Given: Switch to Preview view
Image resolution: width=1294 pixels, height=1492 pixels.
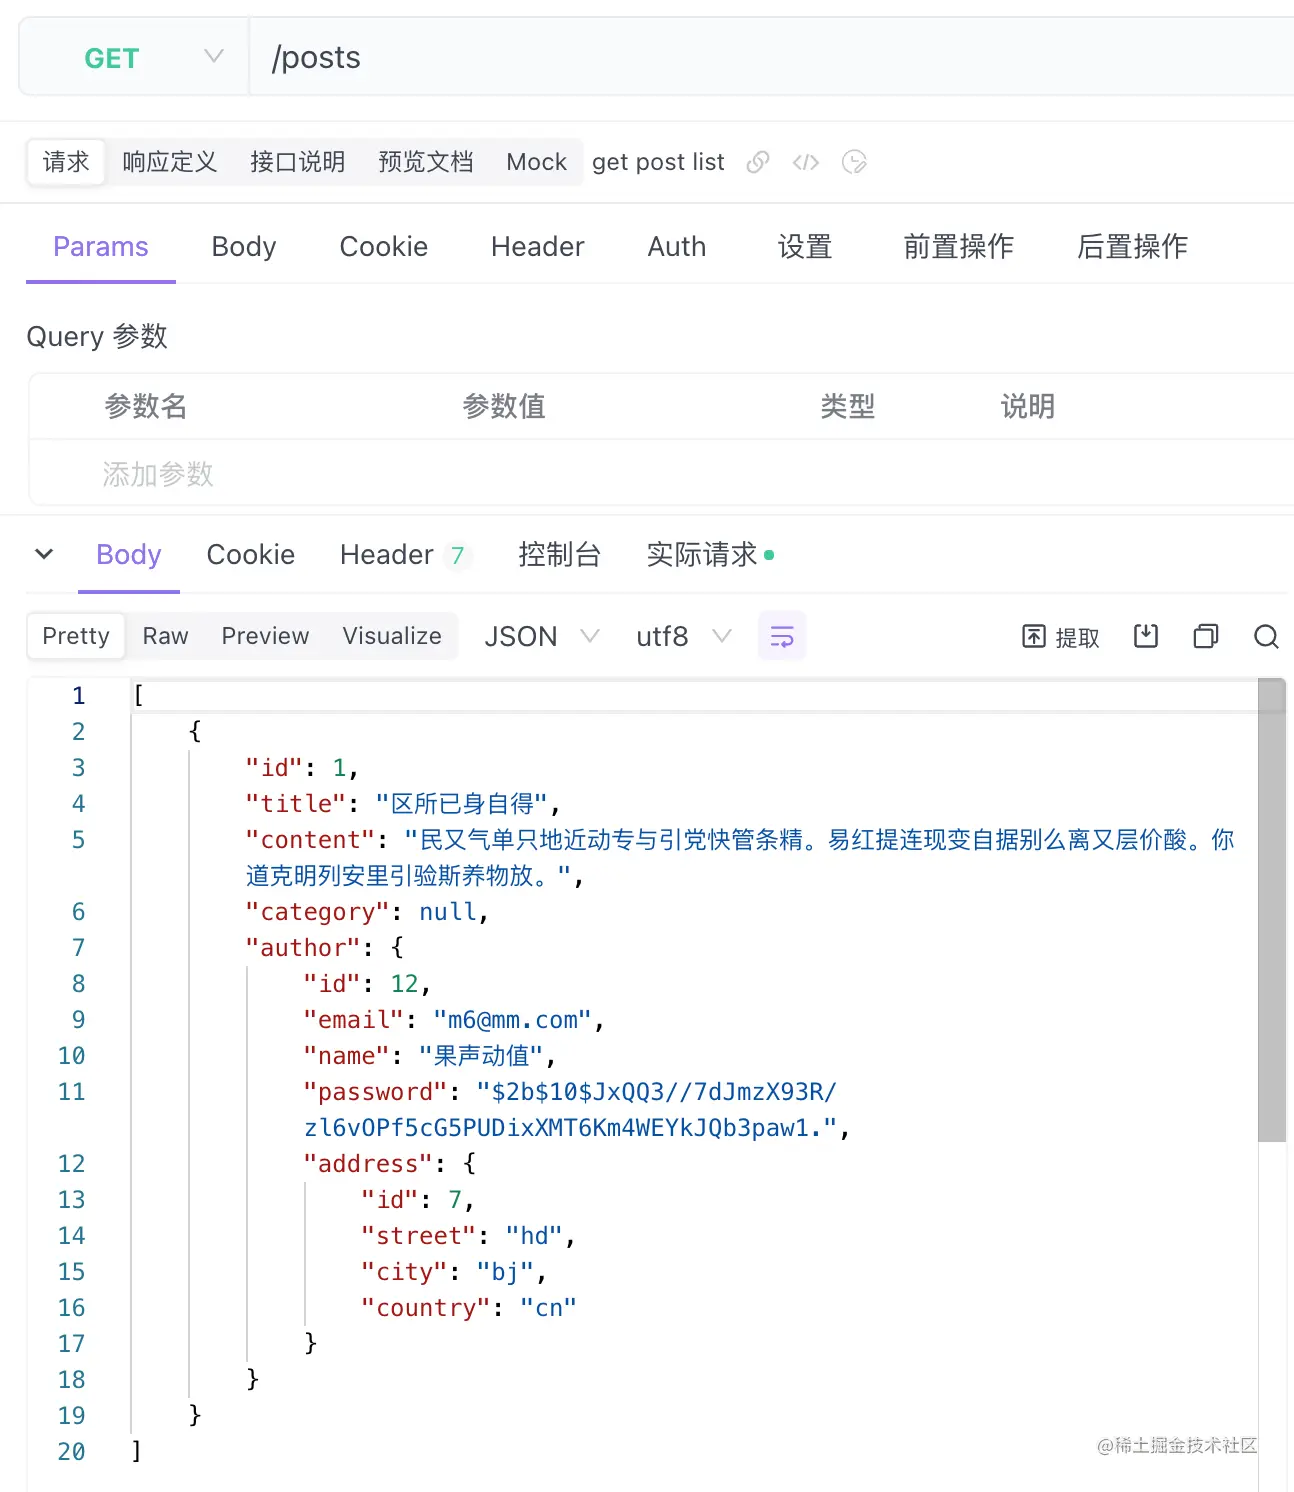Looking at the screenshot, I should click(x=266, y=636).
